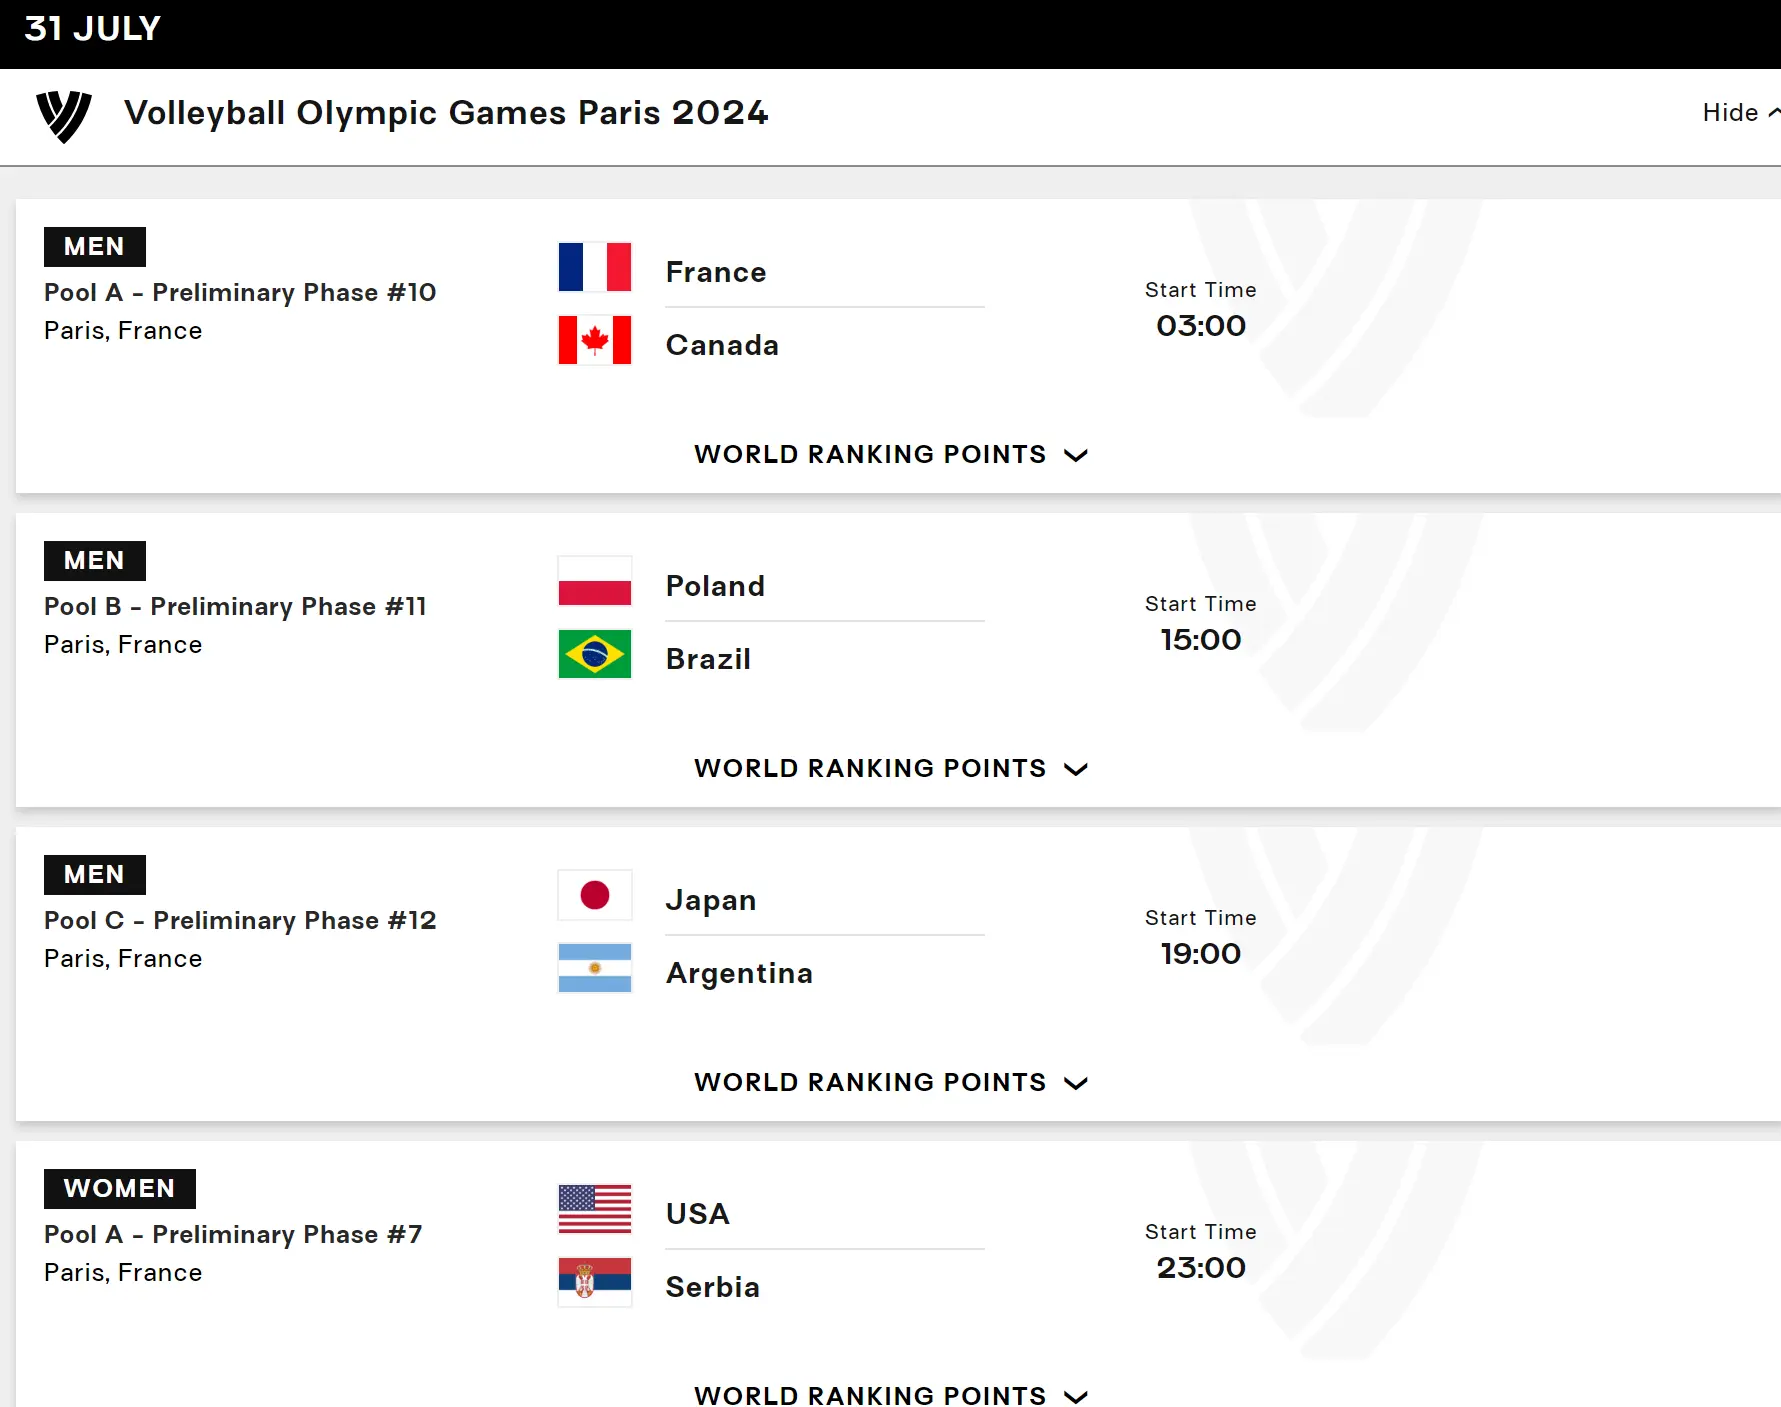Viewport: 1781px width, 1407px height.
Task: Click the USA flag icon
Action: pos(595,1209)
